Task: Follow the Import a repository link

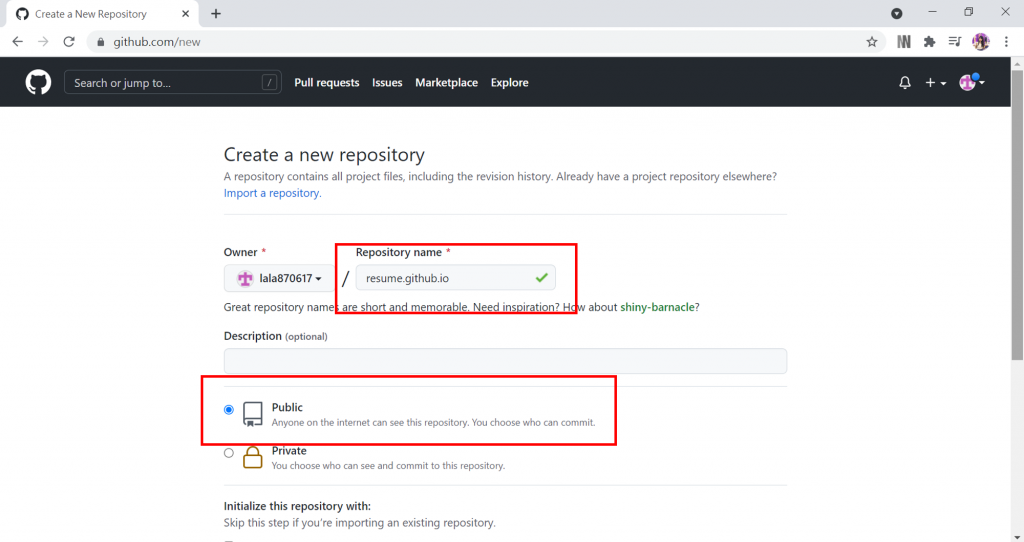Action: click(272, 193)
